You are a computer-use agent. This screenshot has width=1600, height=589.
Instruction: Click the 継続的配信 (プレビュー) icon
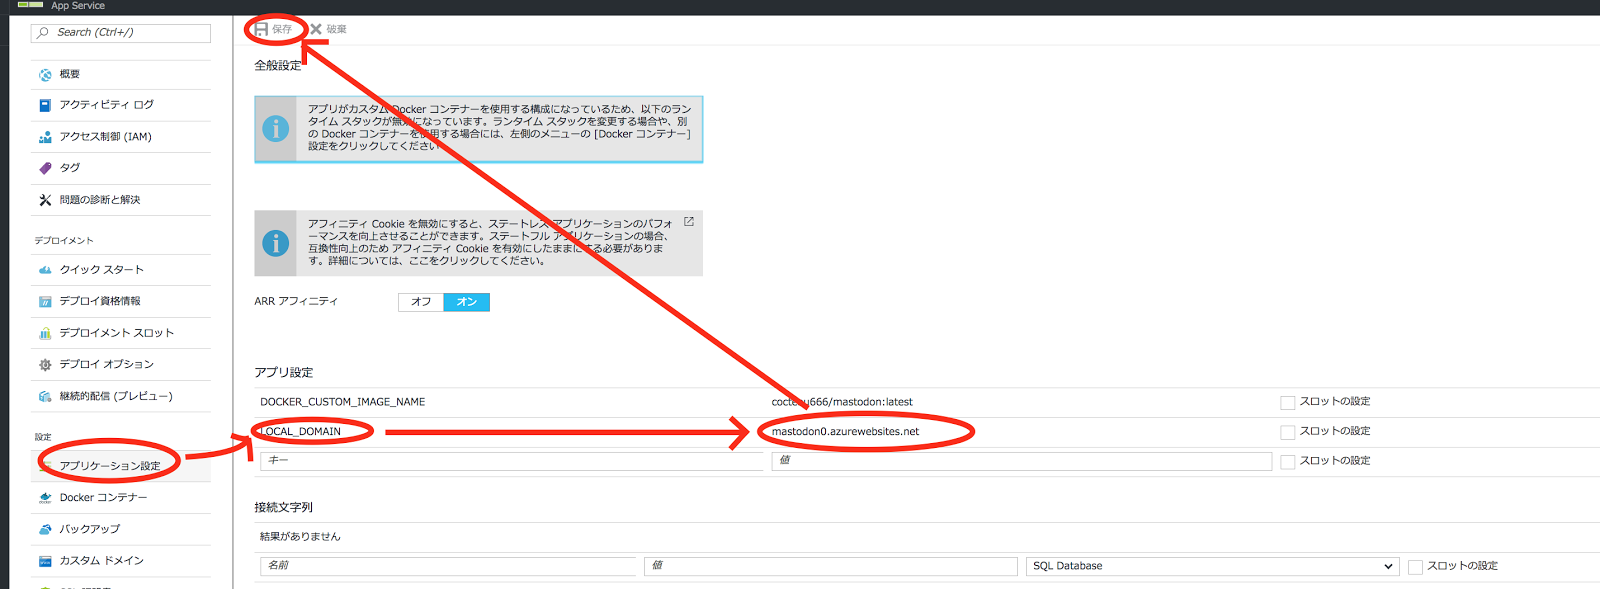[x=45, y=397]
